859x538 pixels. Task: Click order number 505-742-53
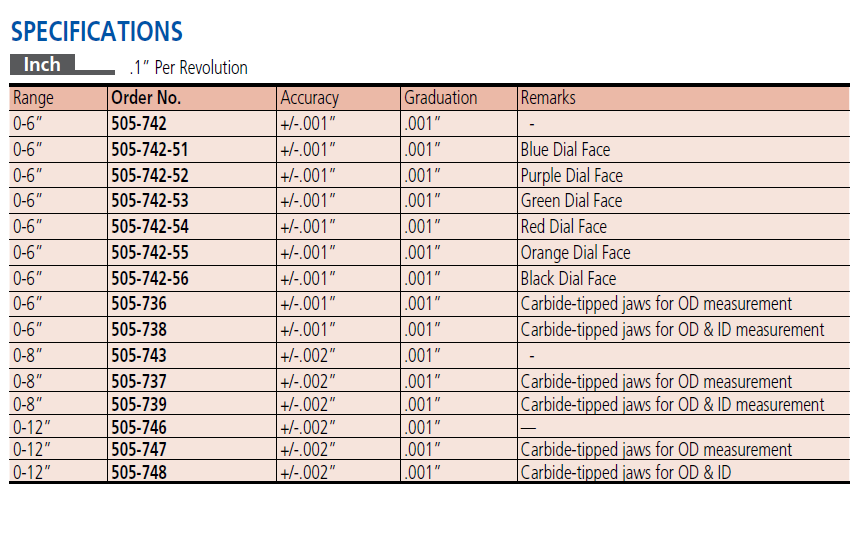(149, 201)
